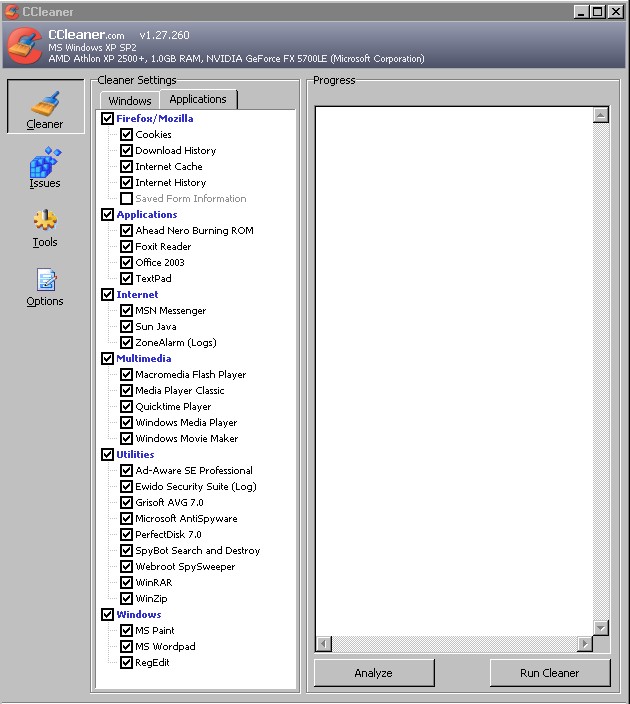The height and width of the screenshot is (704, 630).
Task: Uncheck Cookies under Firefox/Mozilla
Action: [126, 134]
